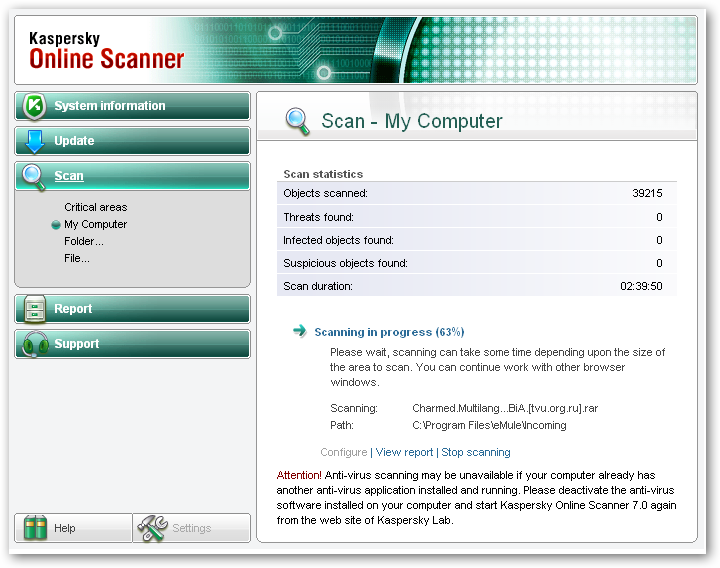
Task: Click the magnifying glass icon beside Scan
Action: tap(35, 176)
